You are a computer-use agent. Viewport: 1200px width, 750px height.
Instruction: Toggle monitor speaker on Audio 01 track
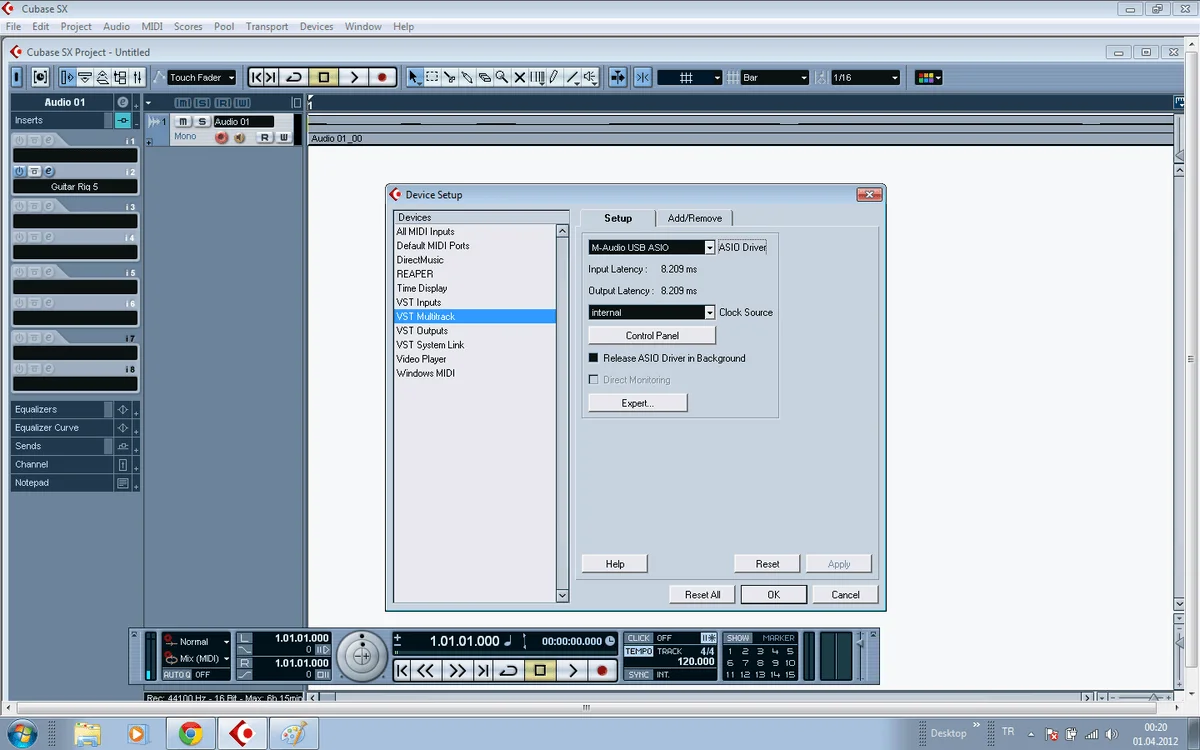coord(239,138)
